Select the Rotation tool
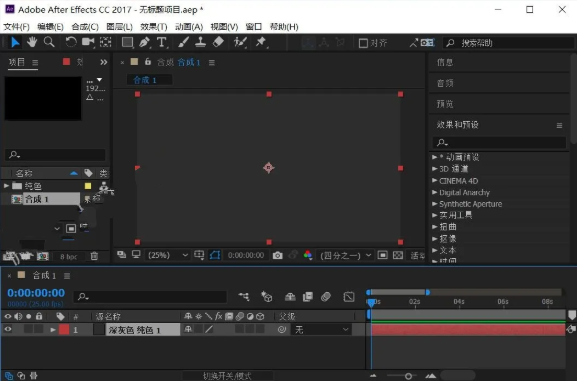 coord(70,42)
